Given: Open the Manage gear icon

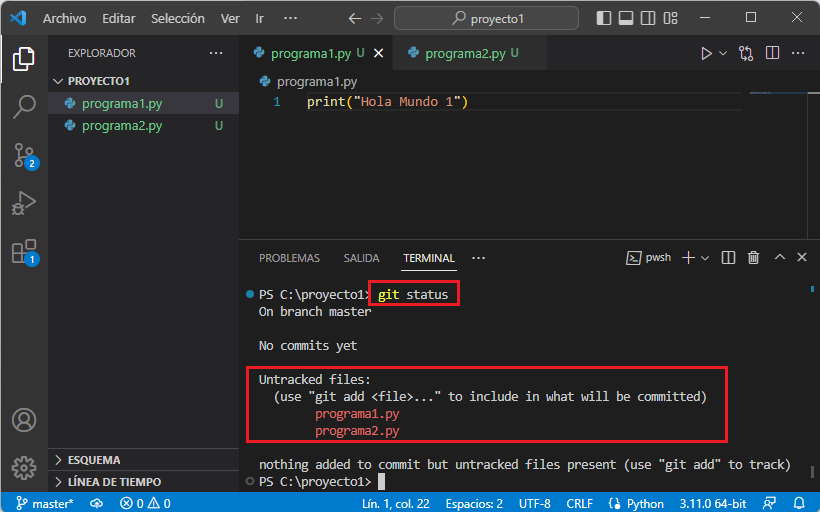Looking at the screenshot, I should pyautogui.click(x=24, y=468).
